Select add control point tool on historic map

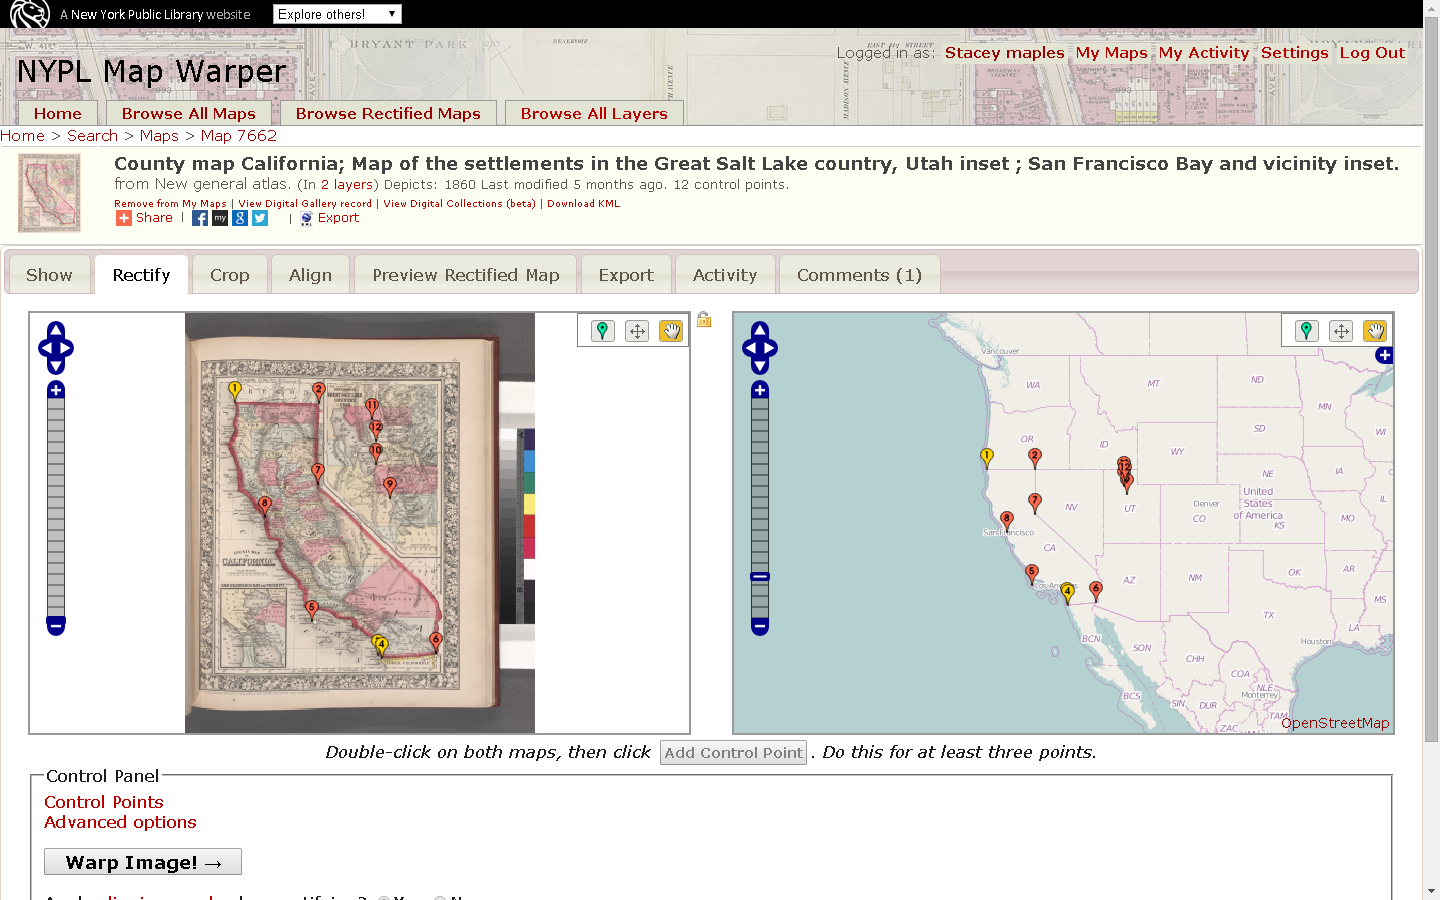pyautogui.click(x=602, y=331)
